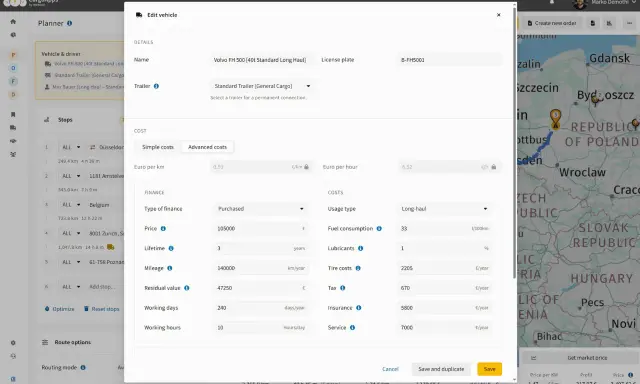
Task: Click the info icon next to Lubricants
Action: [360, 248]
